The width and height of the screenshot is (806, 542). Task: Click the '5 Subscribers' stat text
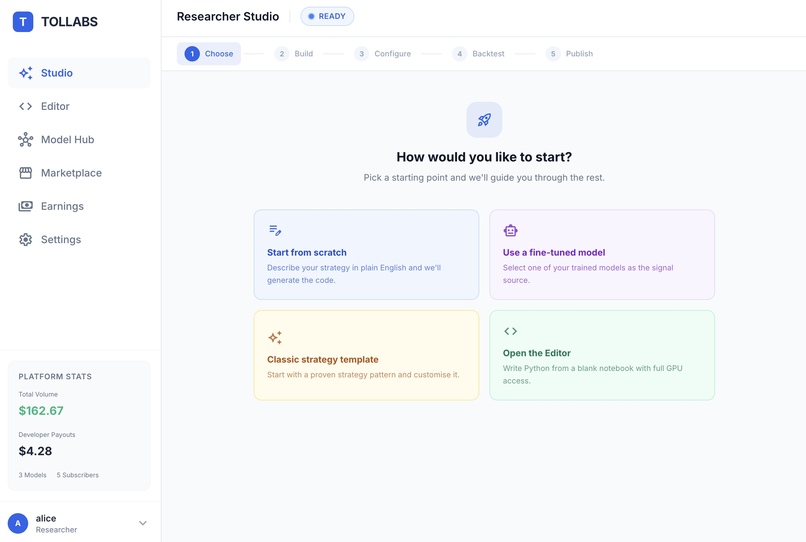click(78, 475)
